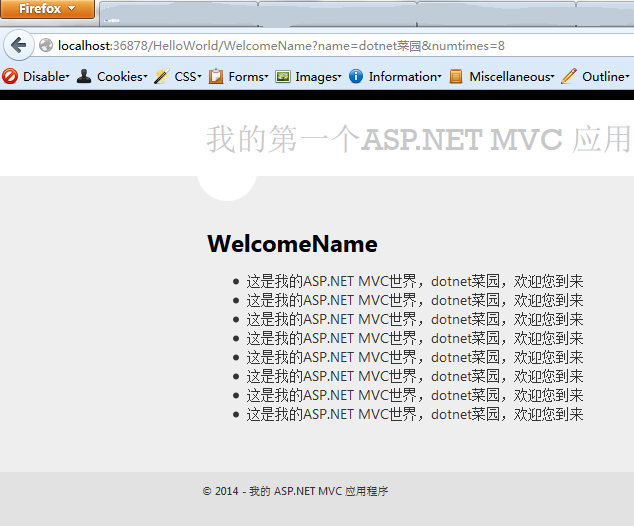Open the Miscellaneous toolbar menu

512,77
